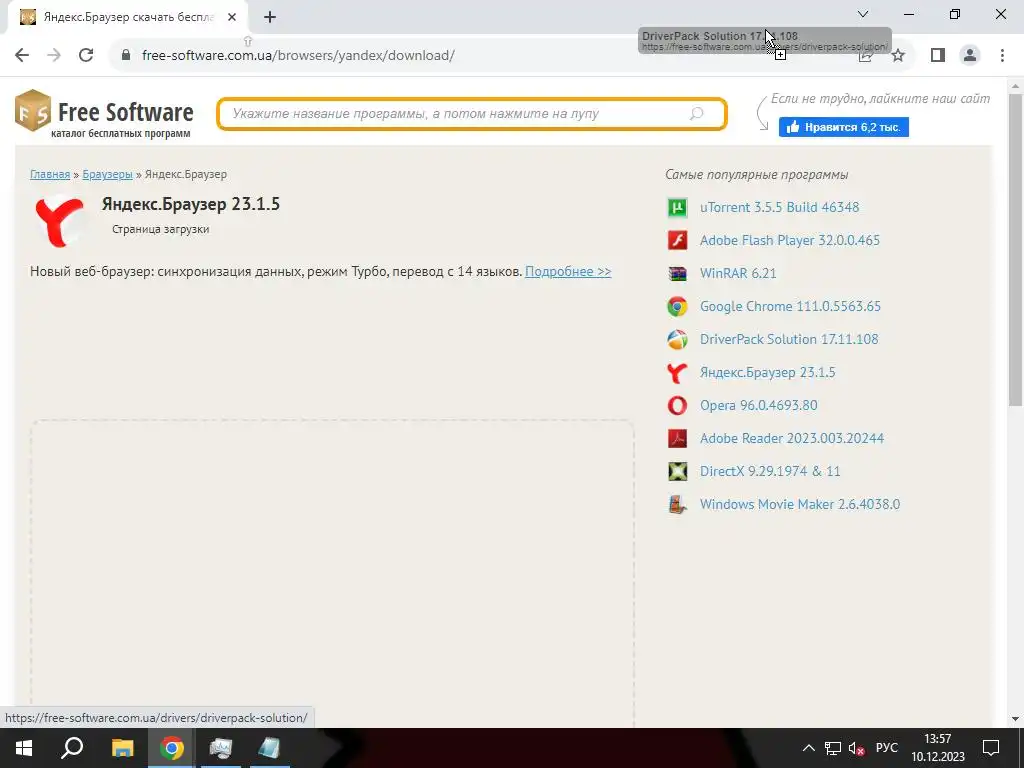Click the DriverPack Solution icon

677,340
